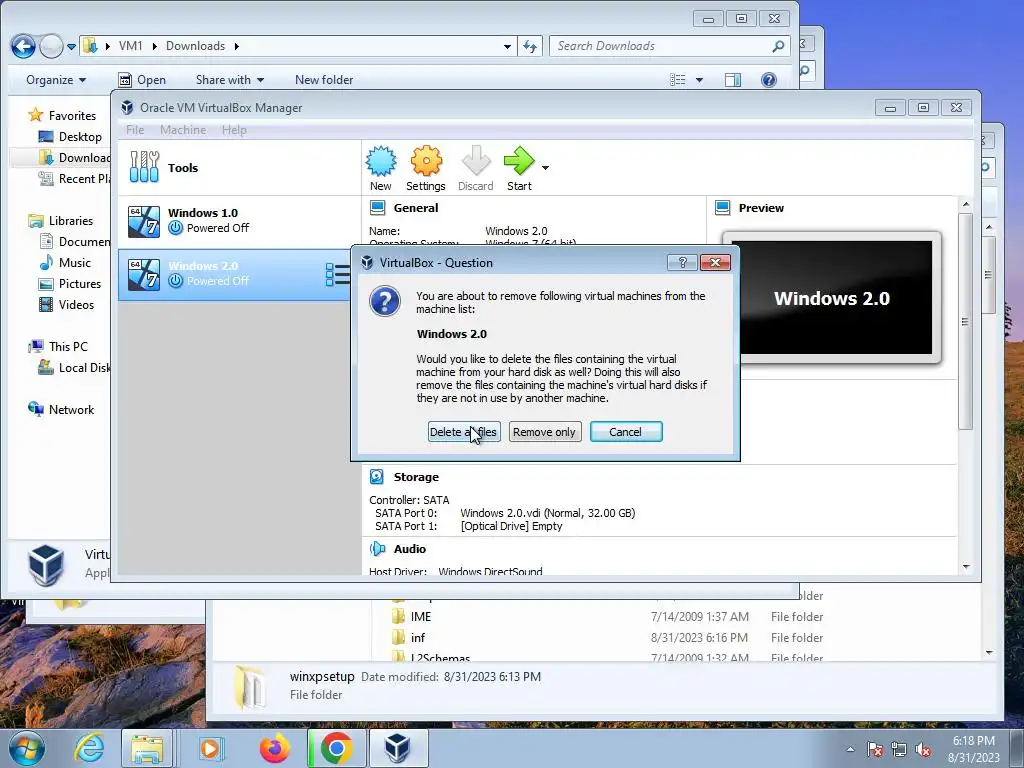The image size is (1024, 768).
Task: Open the File menu in VirtualBox
Action: click(x=135, y=130)
